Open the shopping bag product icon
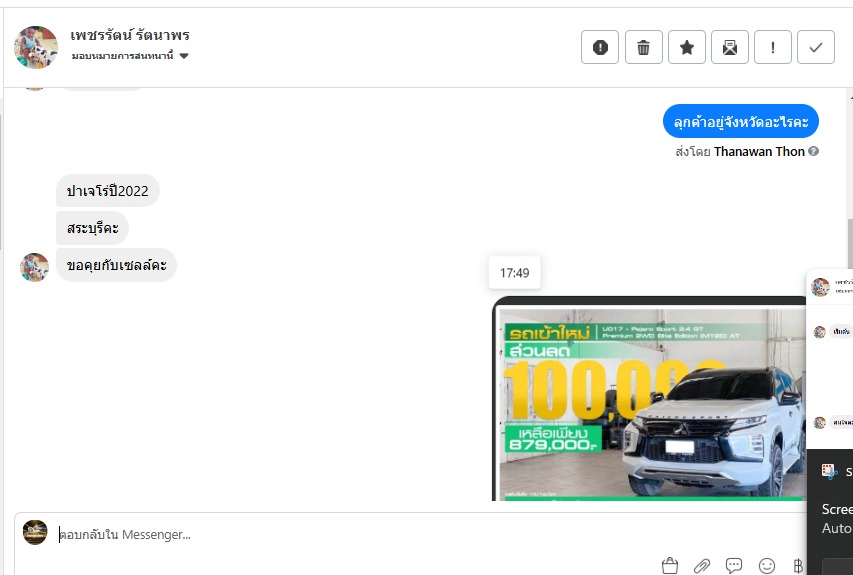 [670, 566]
